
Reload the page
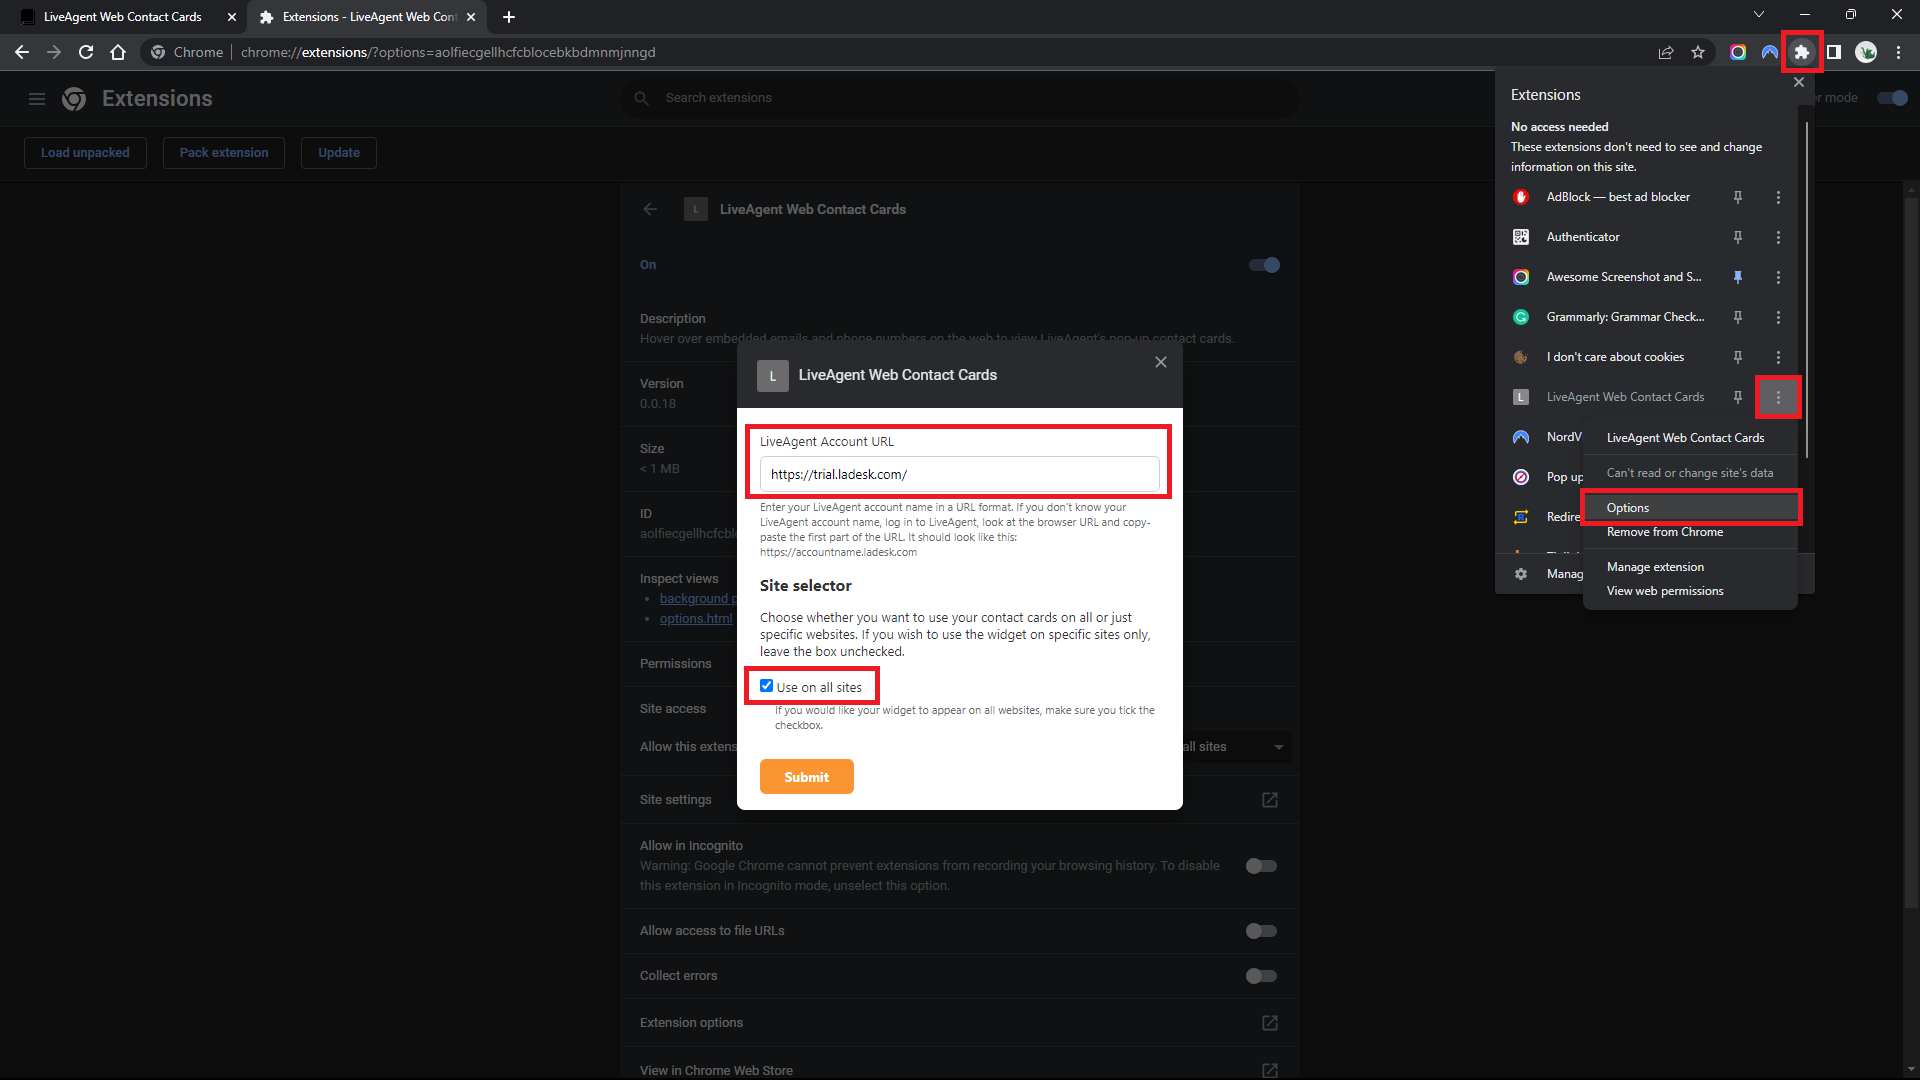(86, 52)
